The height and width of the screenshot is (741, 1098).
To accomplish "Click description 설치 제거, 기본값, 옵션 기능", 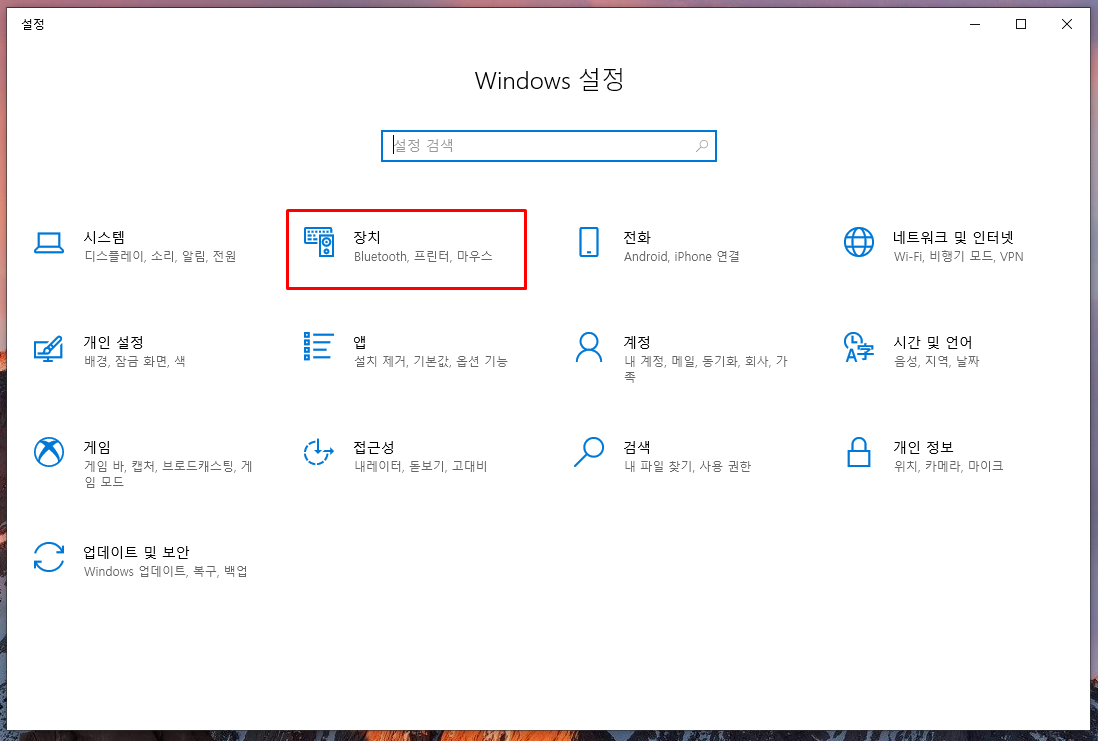I will [x=431, y=361].
